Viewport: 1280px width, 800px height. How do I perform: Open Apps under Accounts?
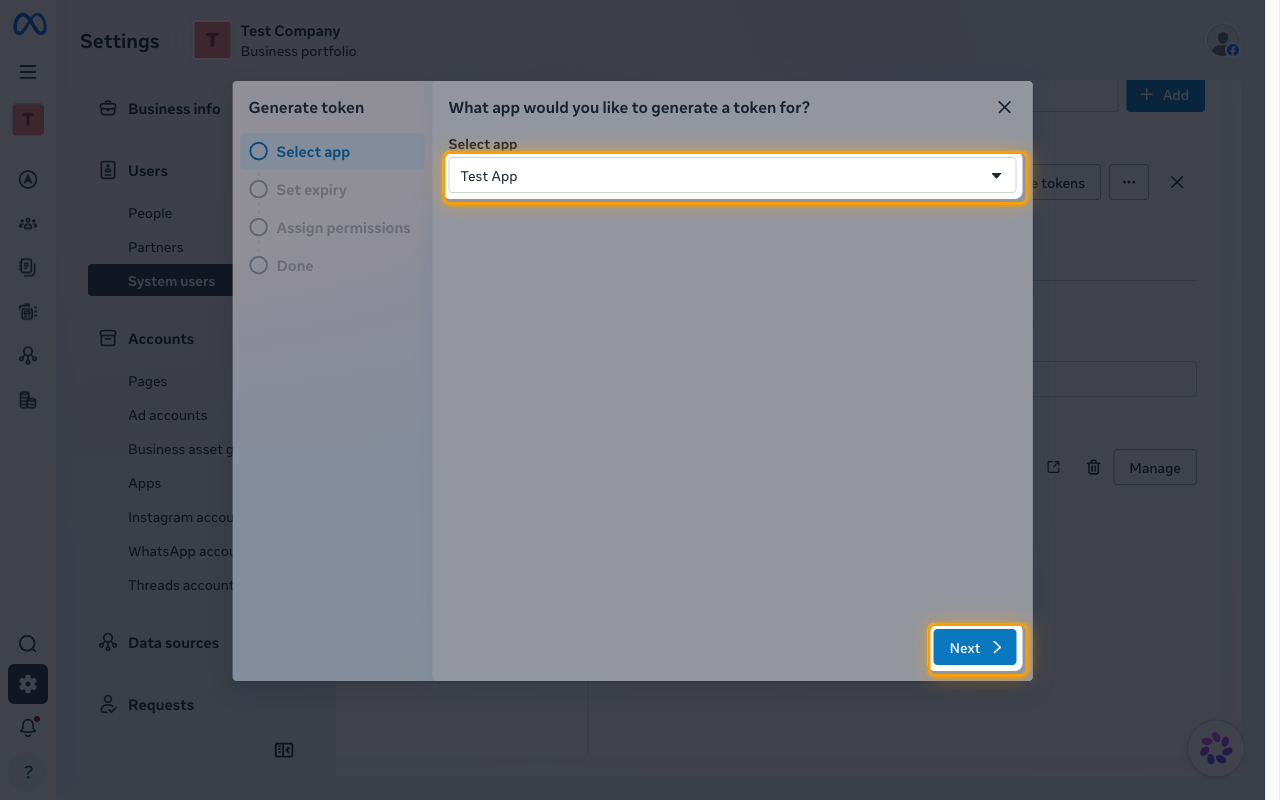(x=144, y=483)
